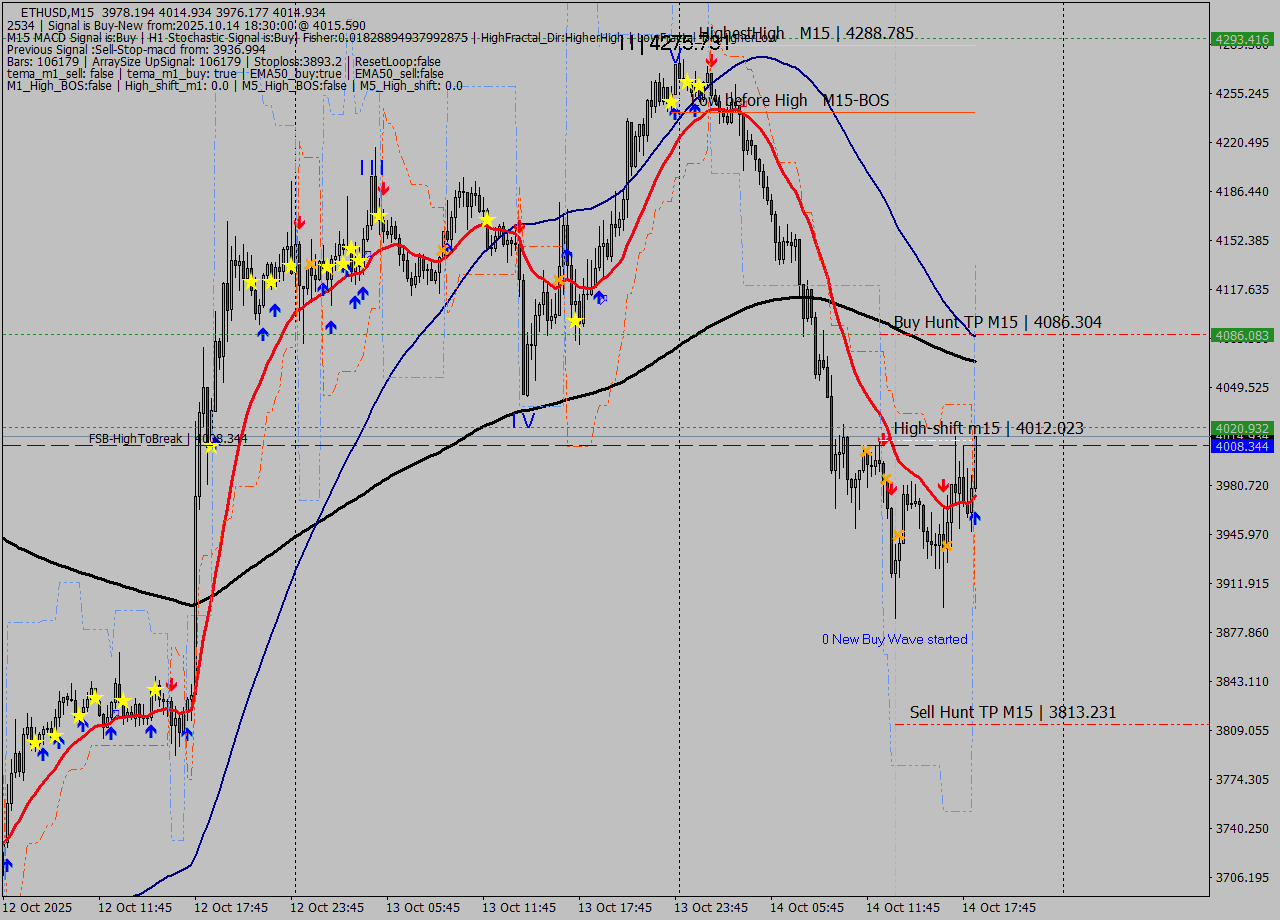Click the '0 New Buy Wave started' text

[894, 639]
